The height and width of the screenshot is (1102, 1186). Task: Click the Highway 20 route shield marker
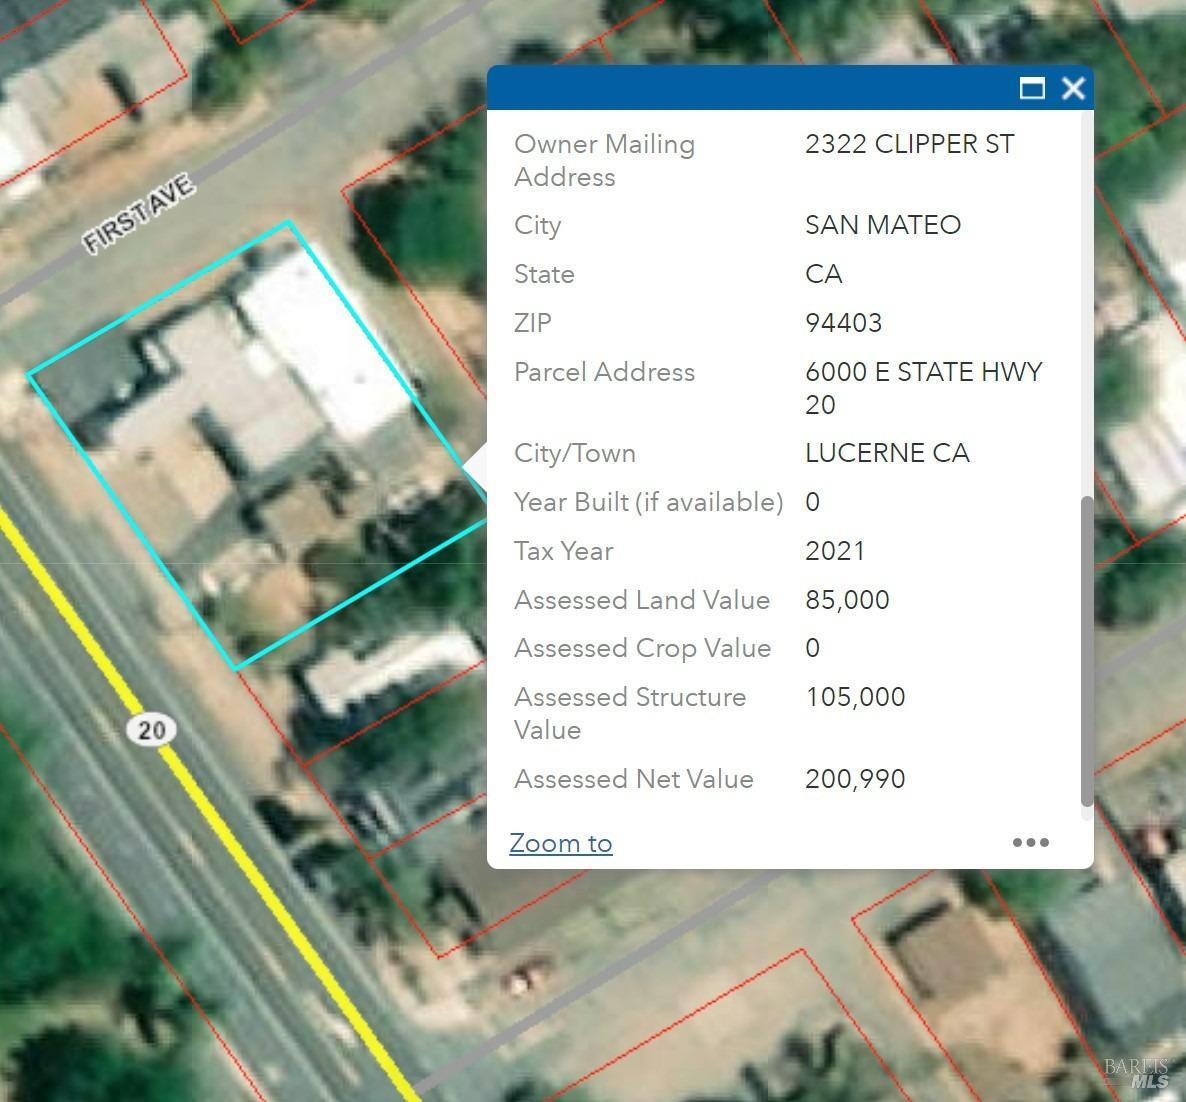151,730
